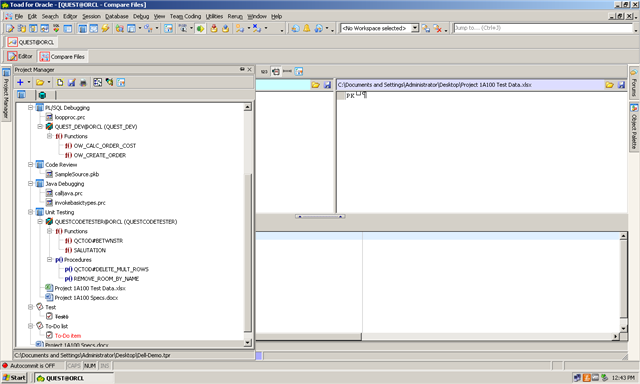Click the bell notification icon
This screenshot has height=384, width=640.
point(307,28)
